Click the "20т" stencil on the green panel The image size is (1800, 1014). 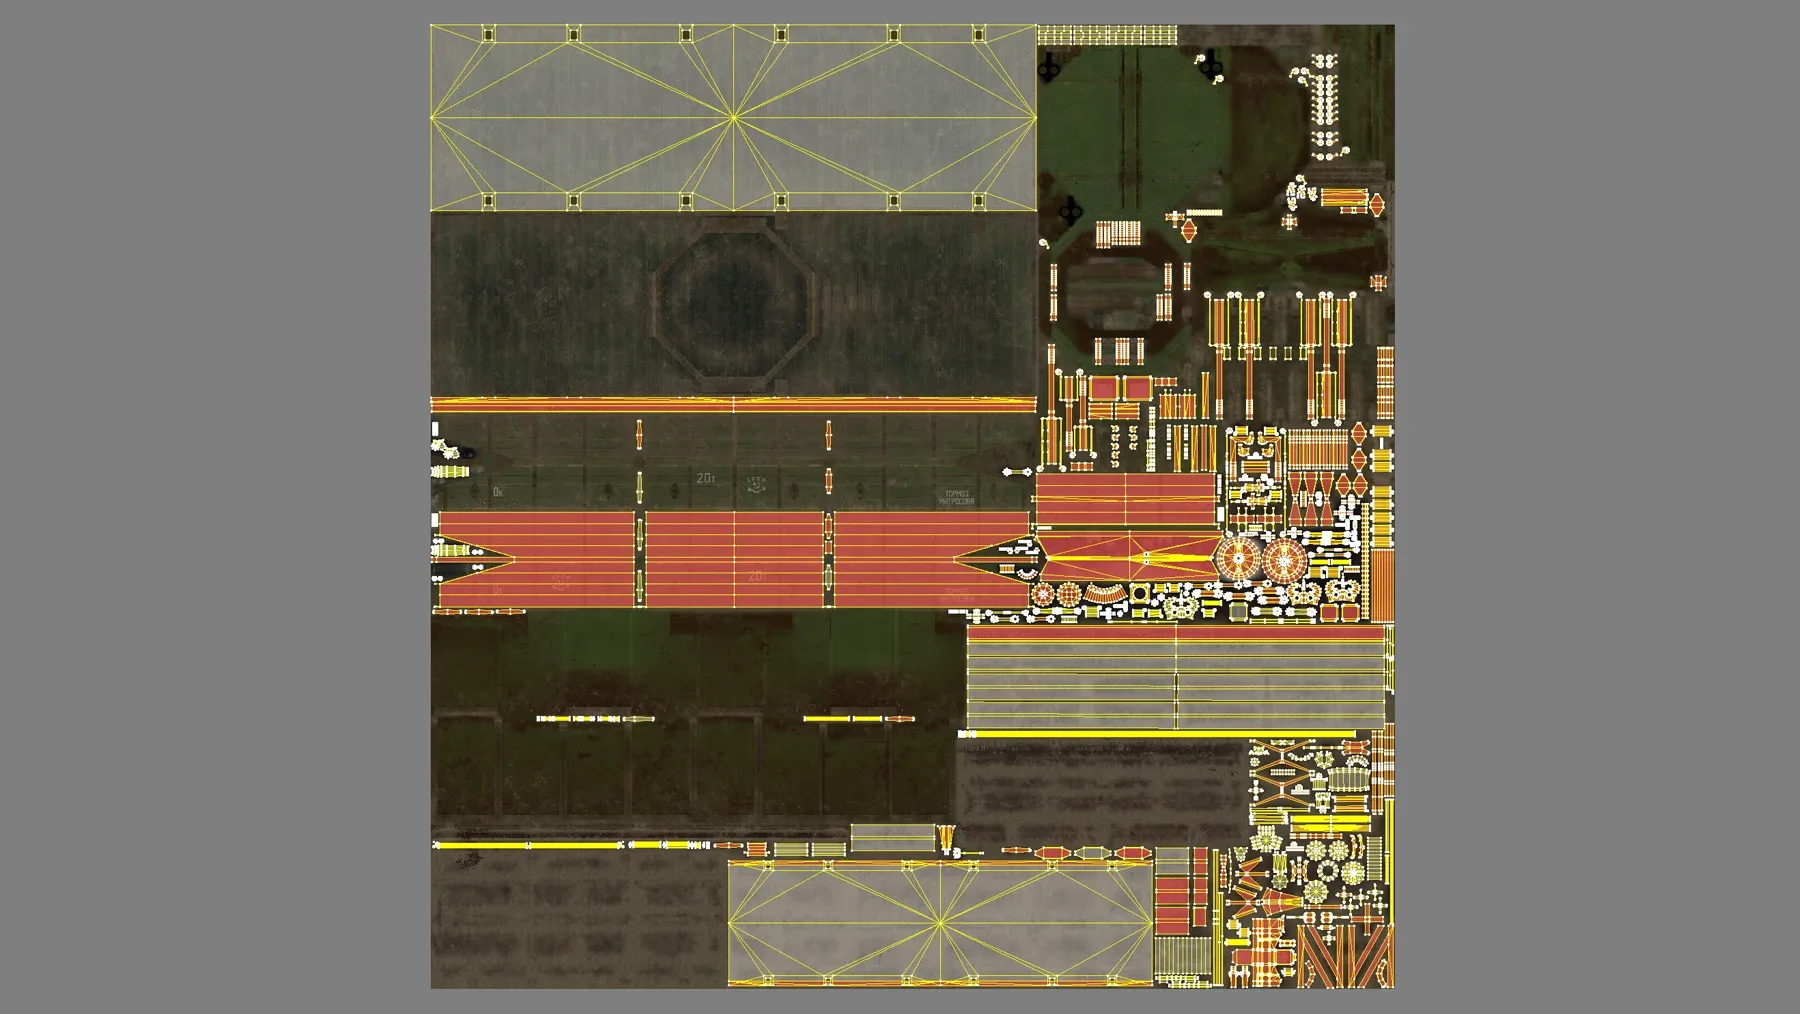click(706, 479)
